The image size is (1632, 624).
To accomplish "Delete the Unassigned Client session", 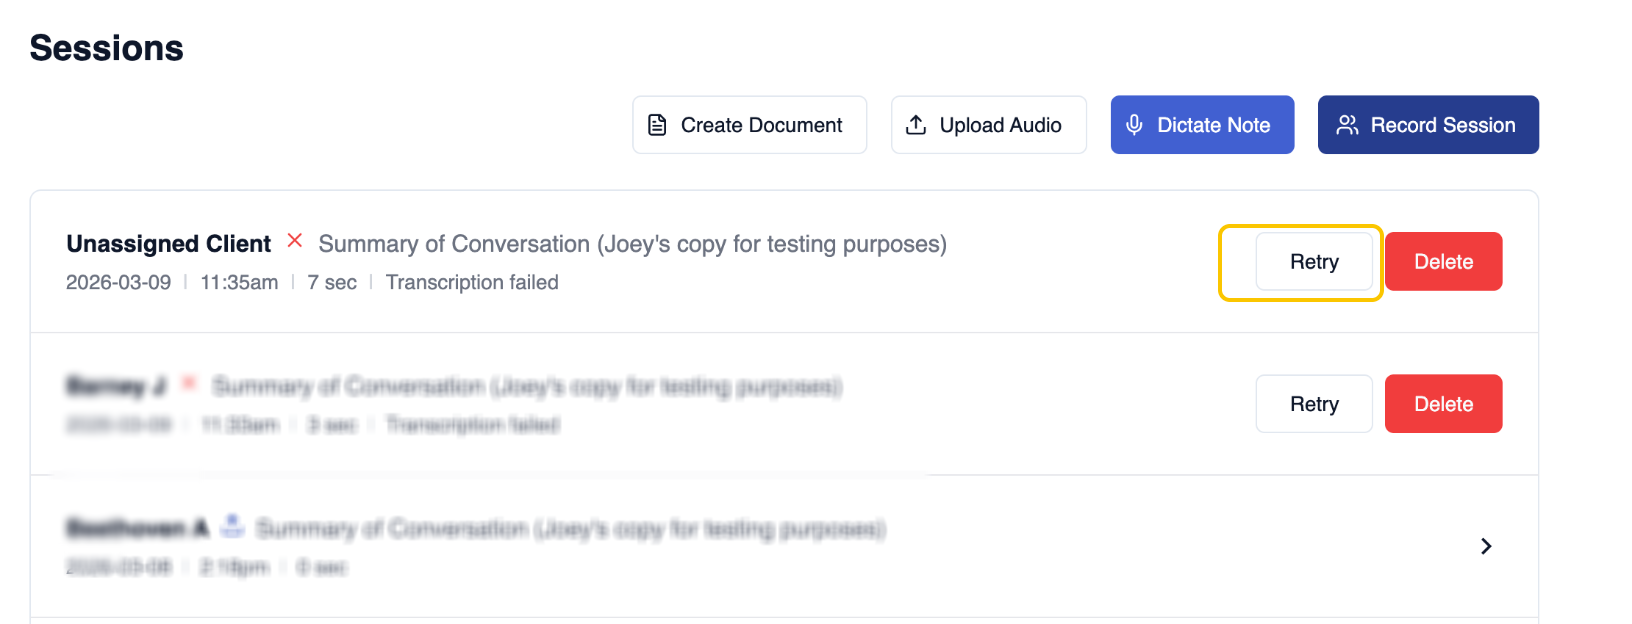I will pyautogui.click(x=1443, y=262).
